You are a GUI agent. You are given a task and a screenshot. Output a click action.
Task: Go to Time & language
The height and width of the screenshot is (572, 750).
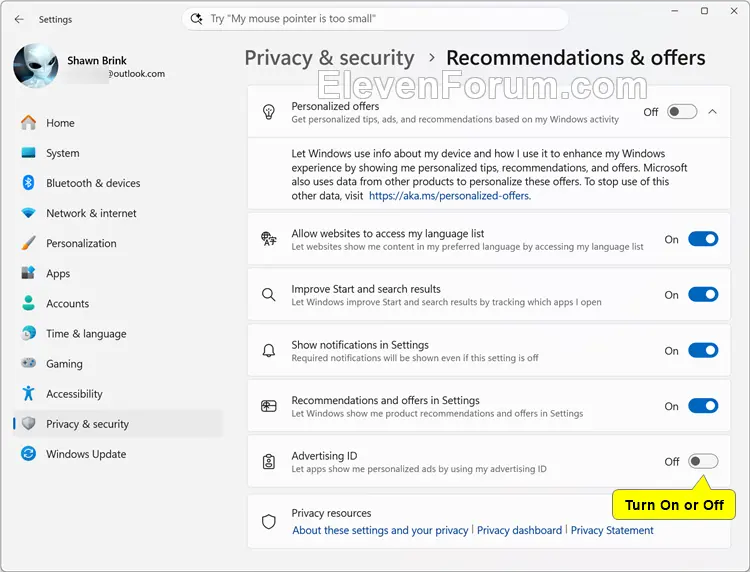coord(118,334)
